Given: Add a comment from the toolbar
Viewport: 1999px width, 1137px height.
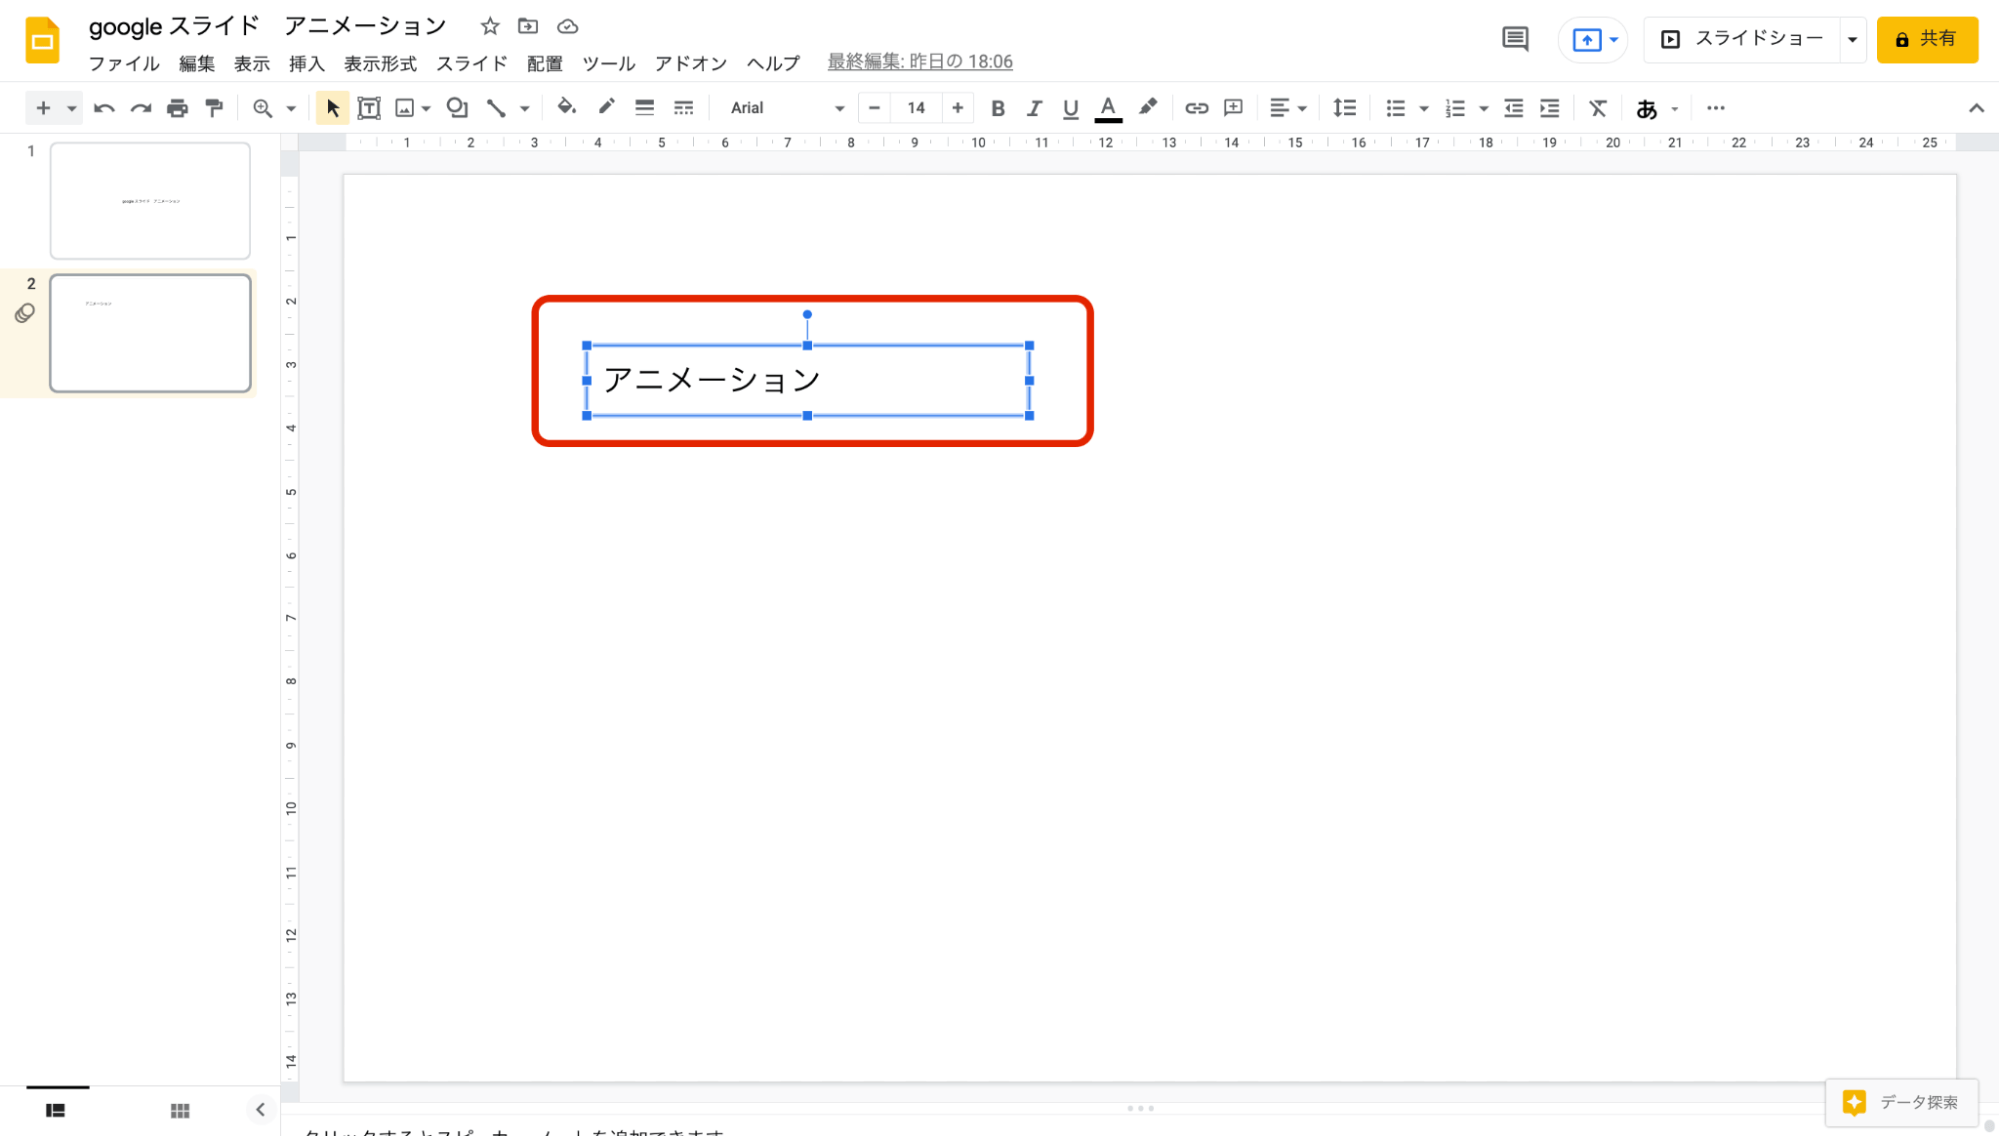Looking at the screenshot, I should (x=1234, y=108).
